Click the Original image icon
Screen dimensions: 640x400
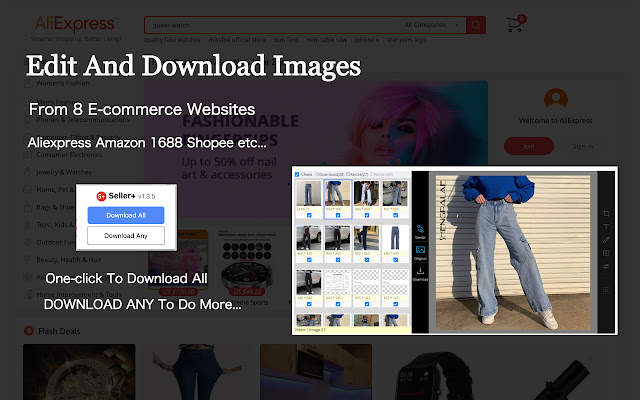[x=421, y=250]
